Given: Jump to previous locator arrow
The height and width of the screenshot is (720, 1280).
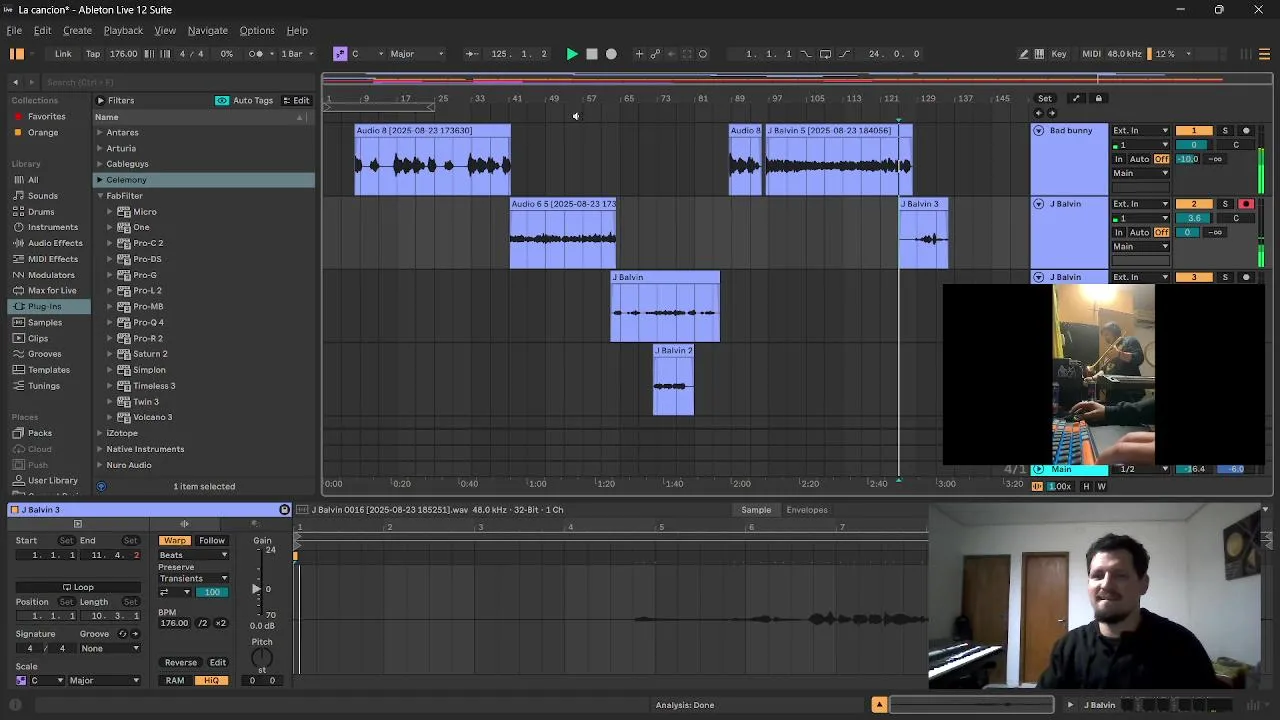Looking at the screenshot, I should [x=1037, y=113].
